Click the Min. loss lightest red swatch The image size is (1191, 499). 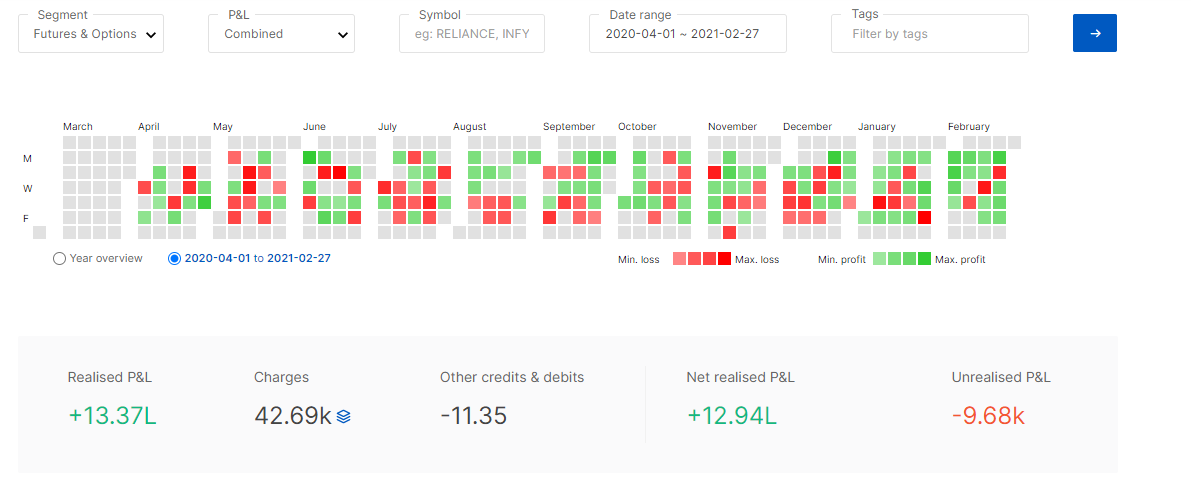click(680, 259)
